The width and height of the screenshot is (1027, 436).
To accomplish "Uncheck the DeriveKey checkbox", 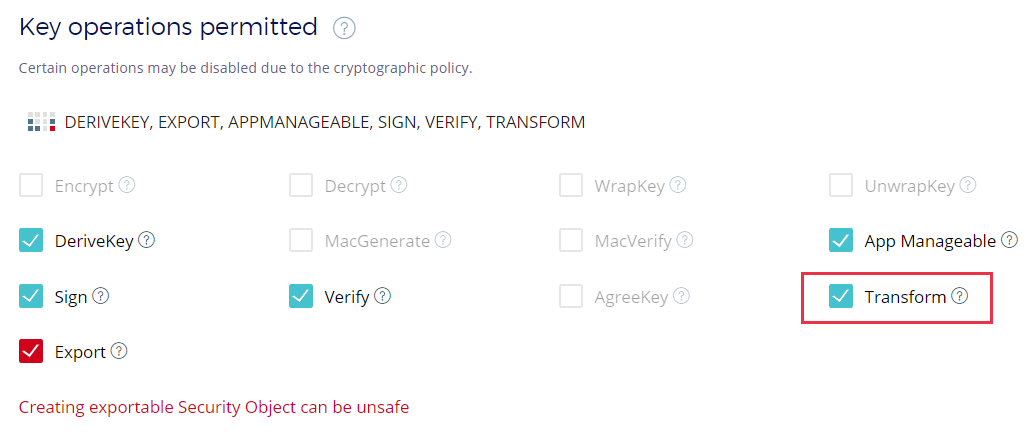I will [x=31, y=240].
